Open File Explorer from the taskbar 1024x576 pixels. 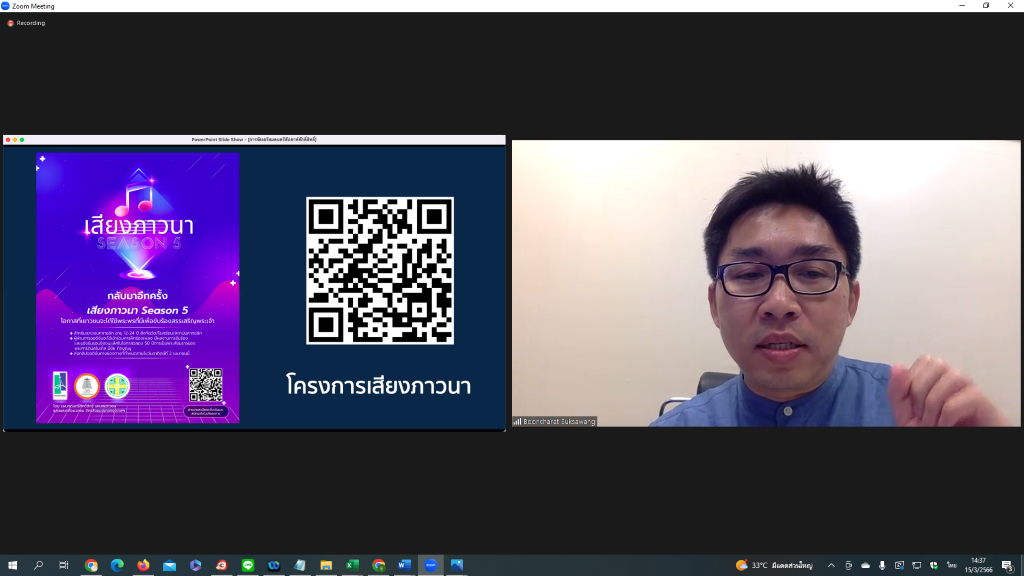click(x=327, y=566)
